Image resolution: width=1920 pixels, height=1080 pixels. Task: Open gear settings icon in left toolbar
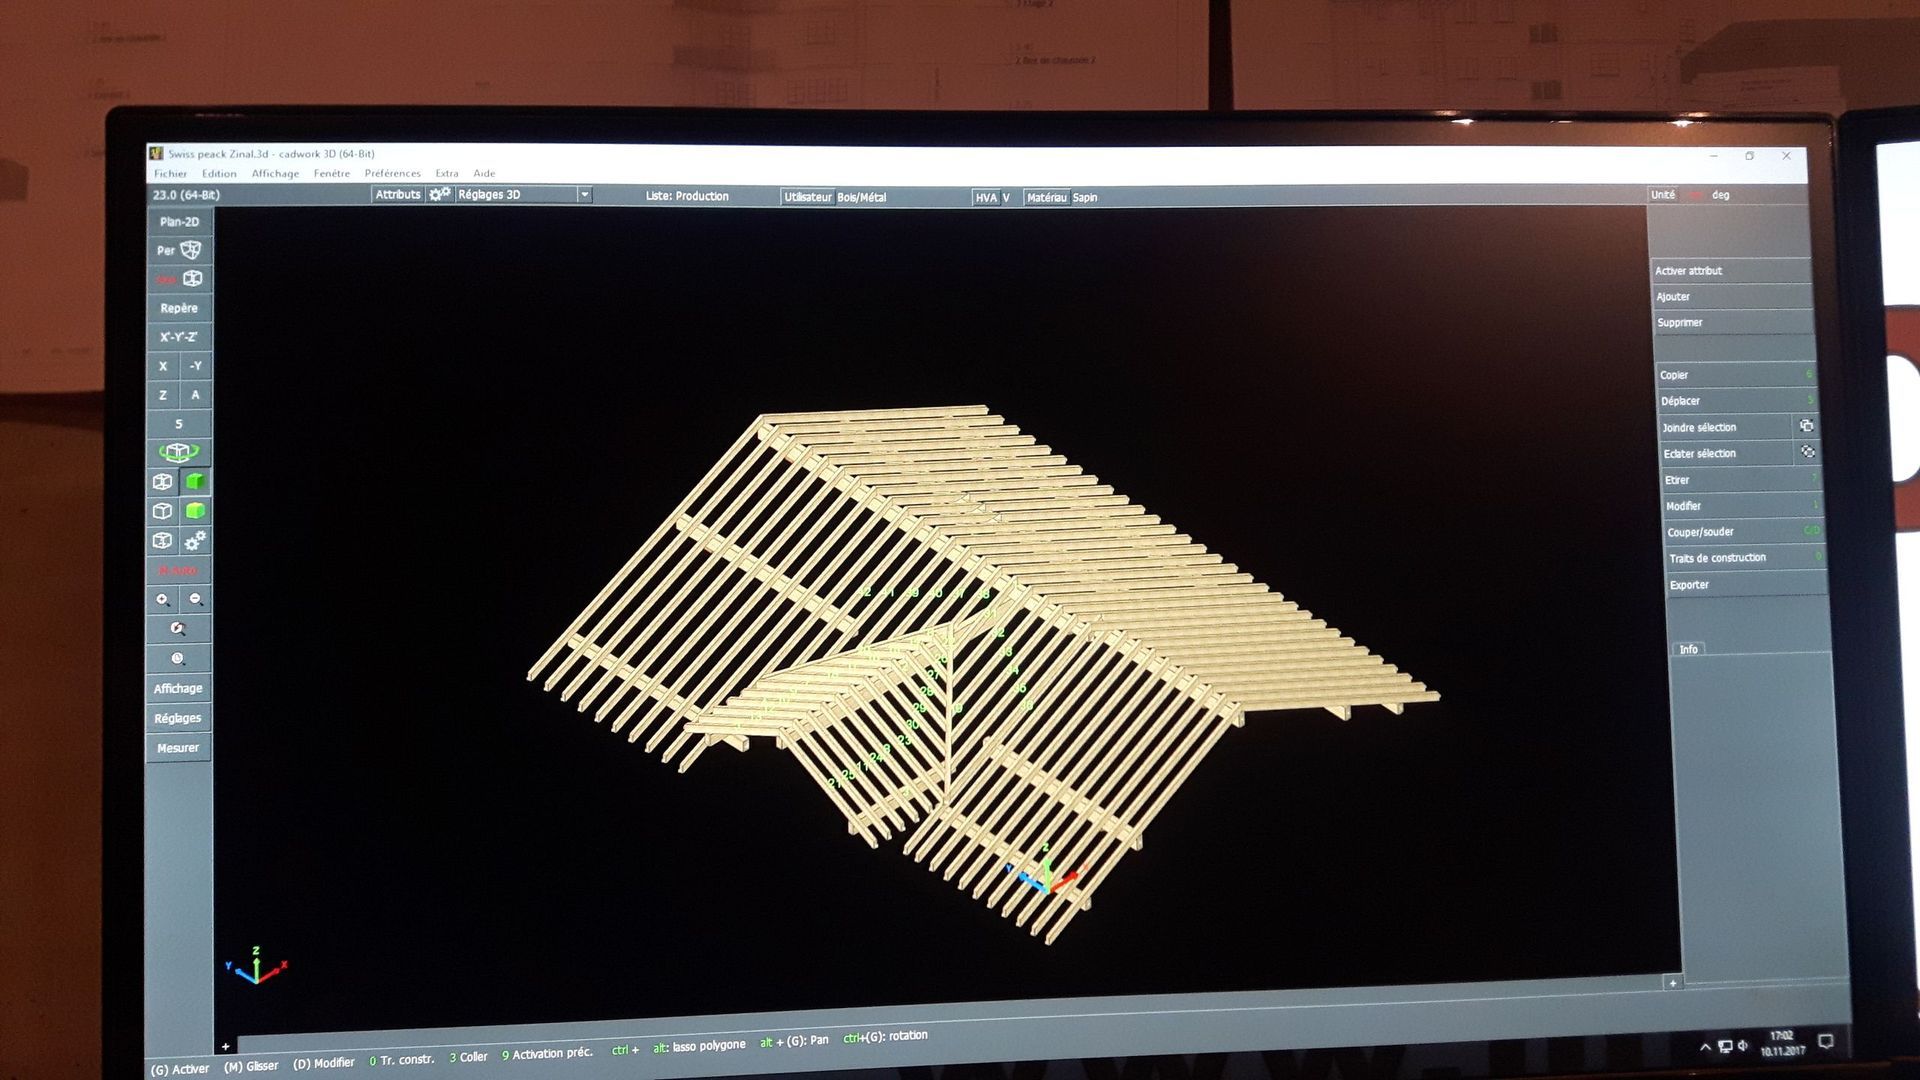195,541
